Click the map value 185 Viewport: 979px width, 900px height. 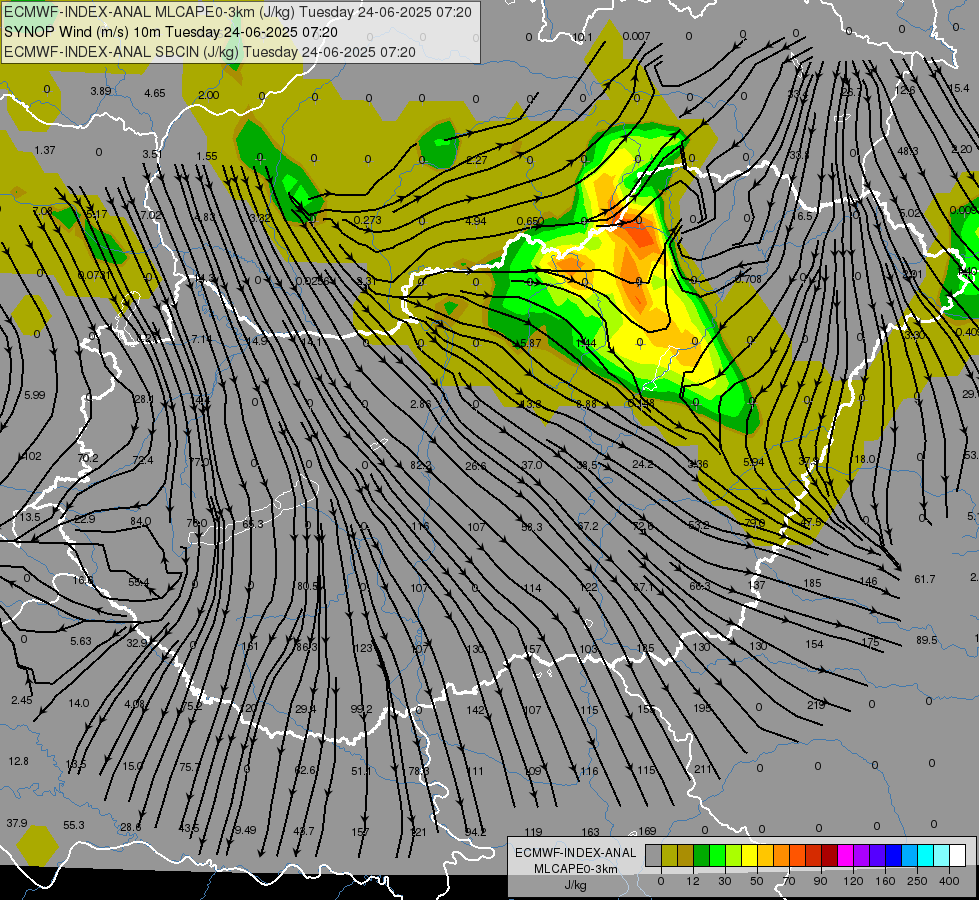(x=812, y=583)
